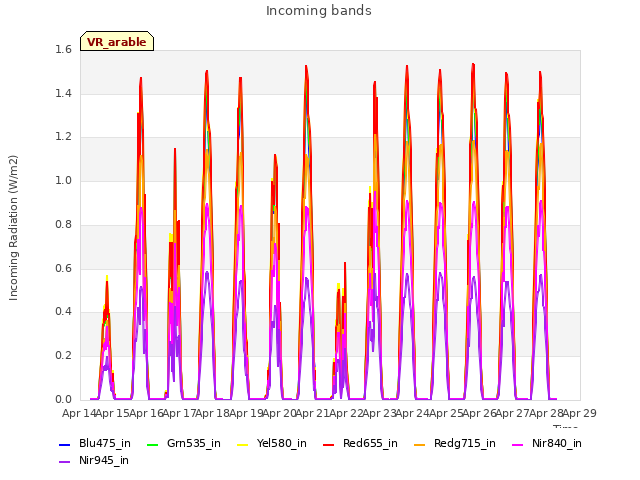
Task: Toggle the Blu475_in legend entry
Action: (x=95, y=443)
